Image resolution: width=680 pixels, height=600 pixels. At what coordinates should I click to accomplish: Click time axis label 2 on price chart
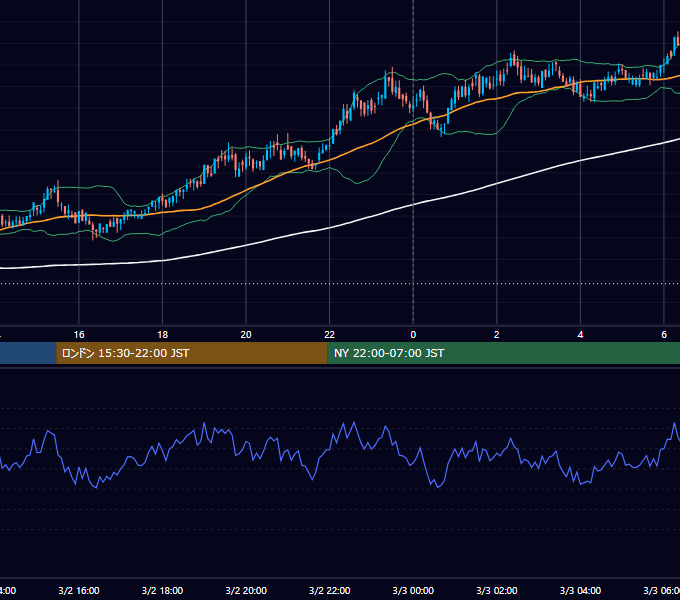497,334
